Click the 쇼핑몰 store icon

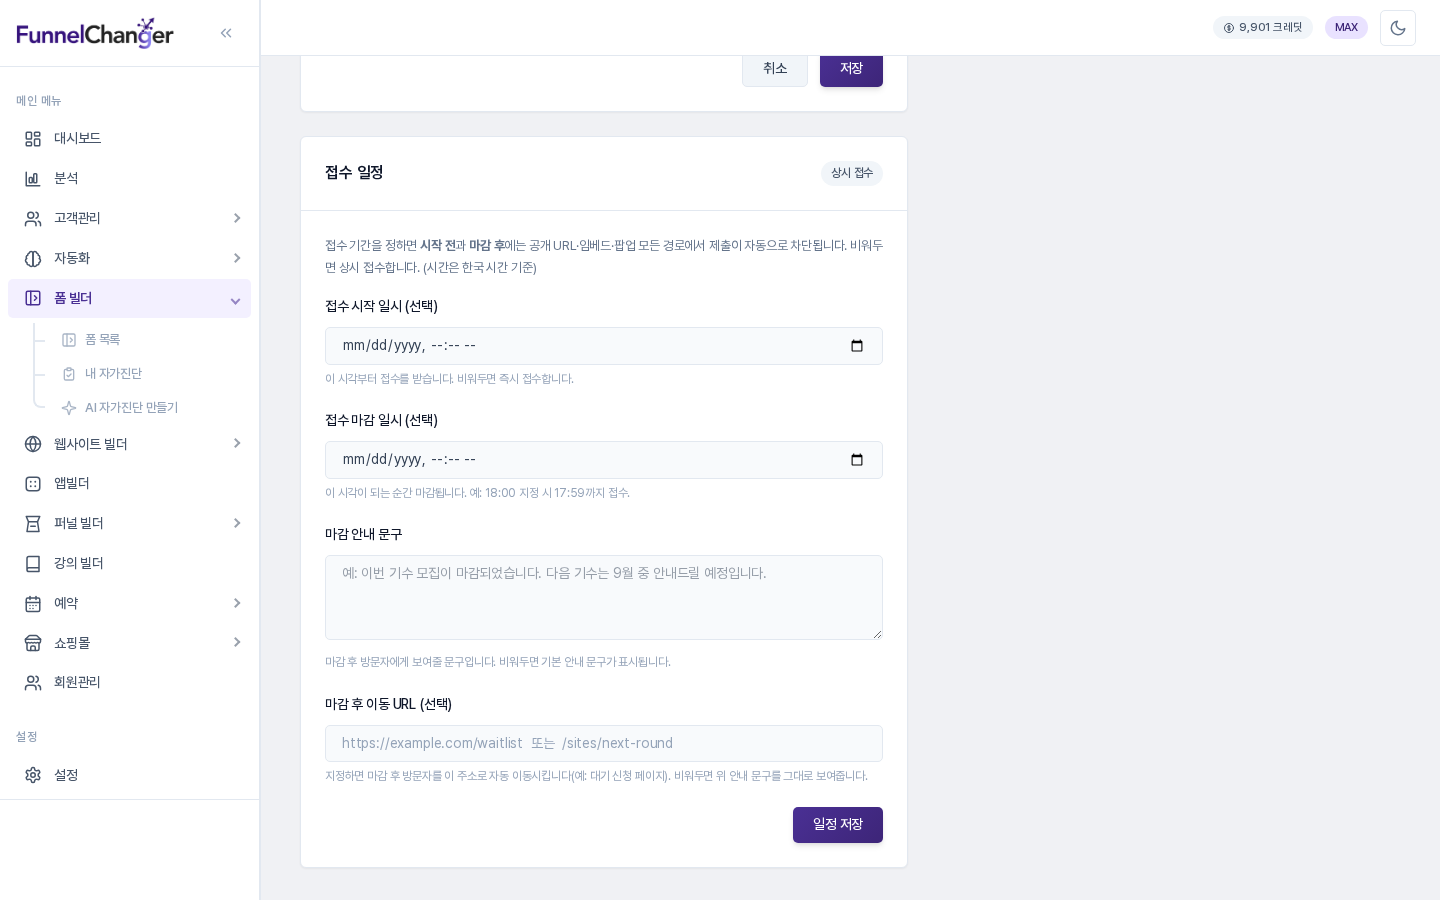coord(33,643)
